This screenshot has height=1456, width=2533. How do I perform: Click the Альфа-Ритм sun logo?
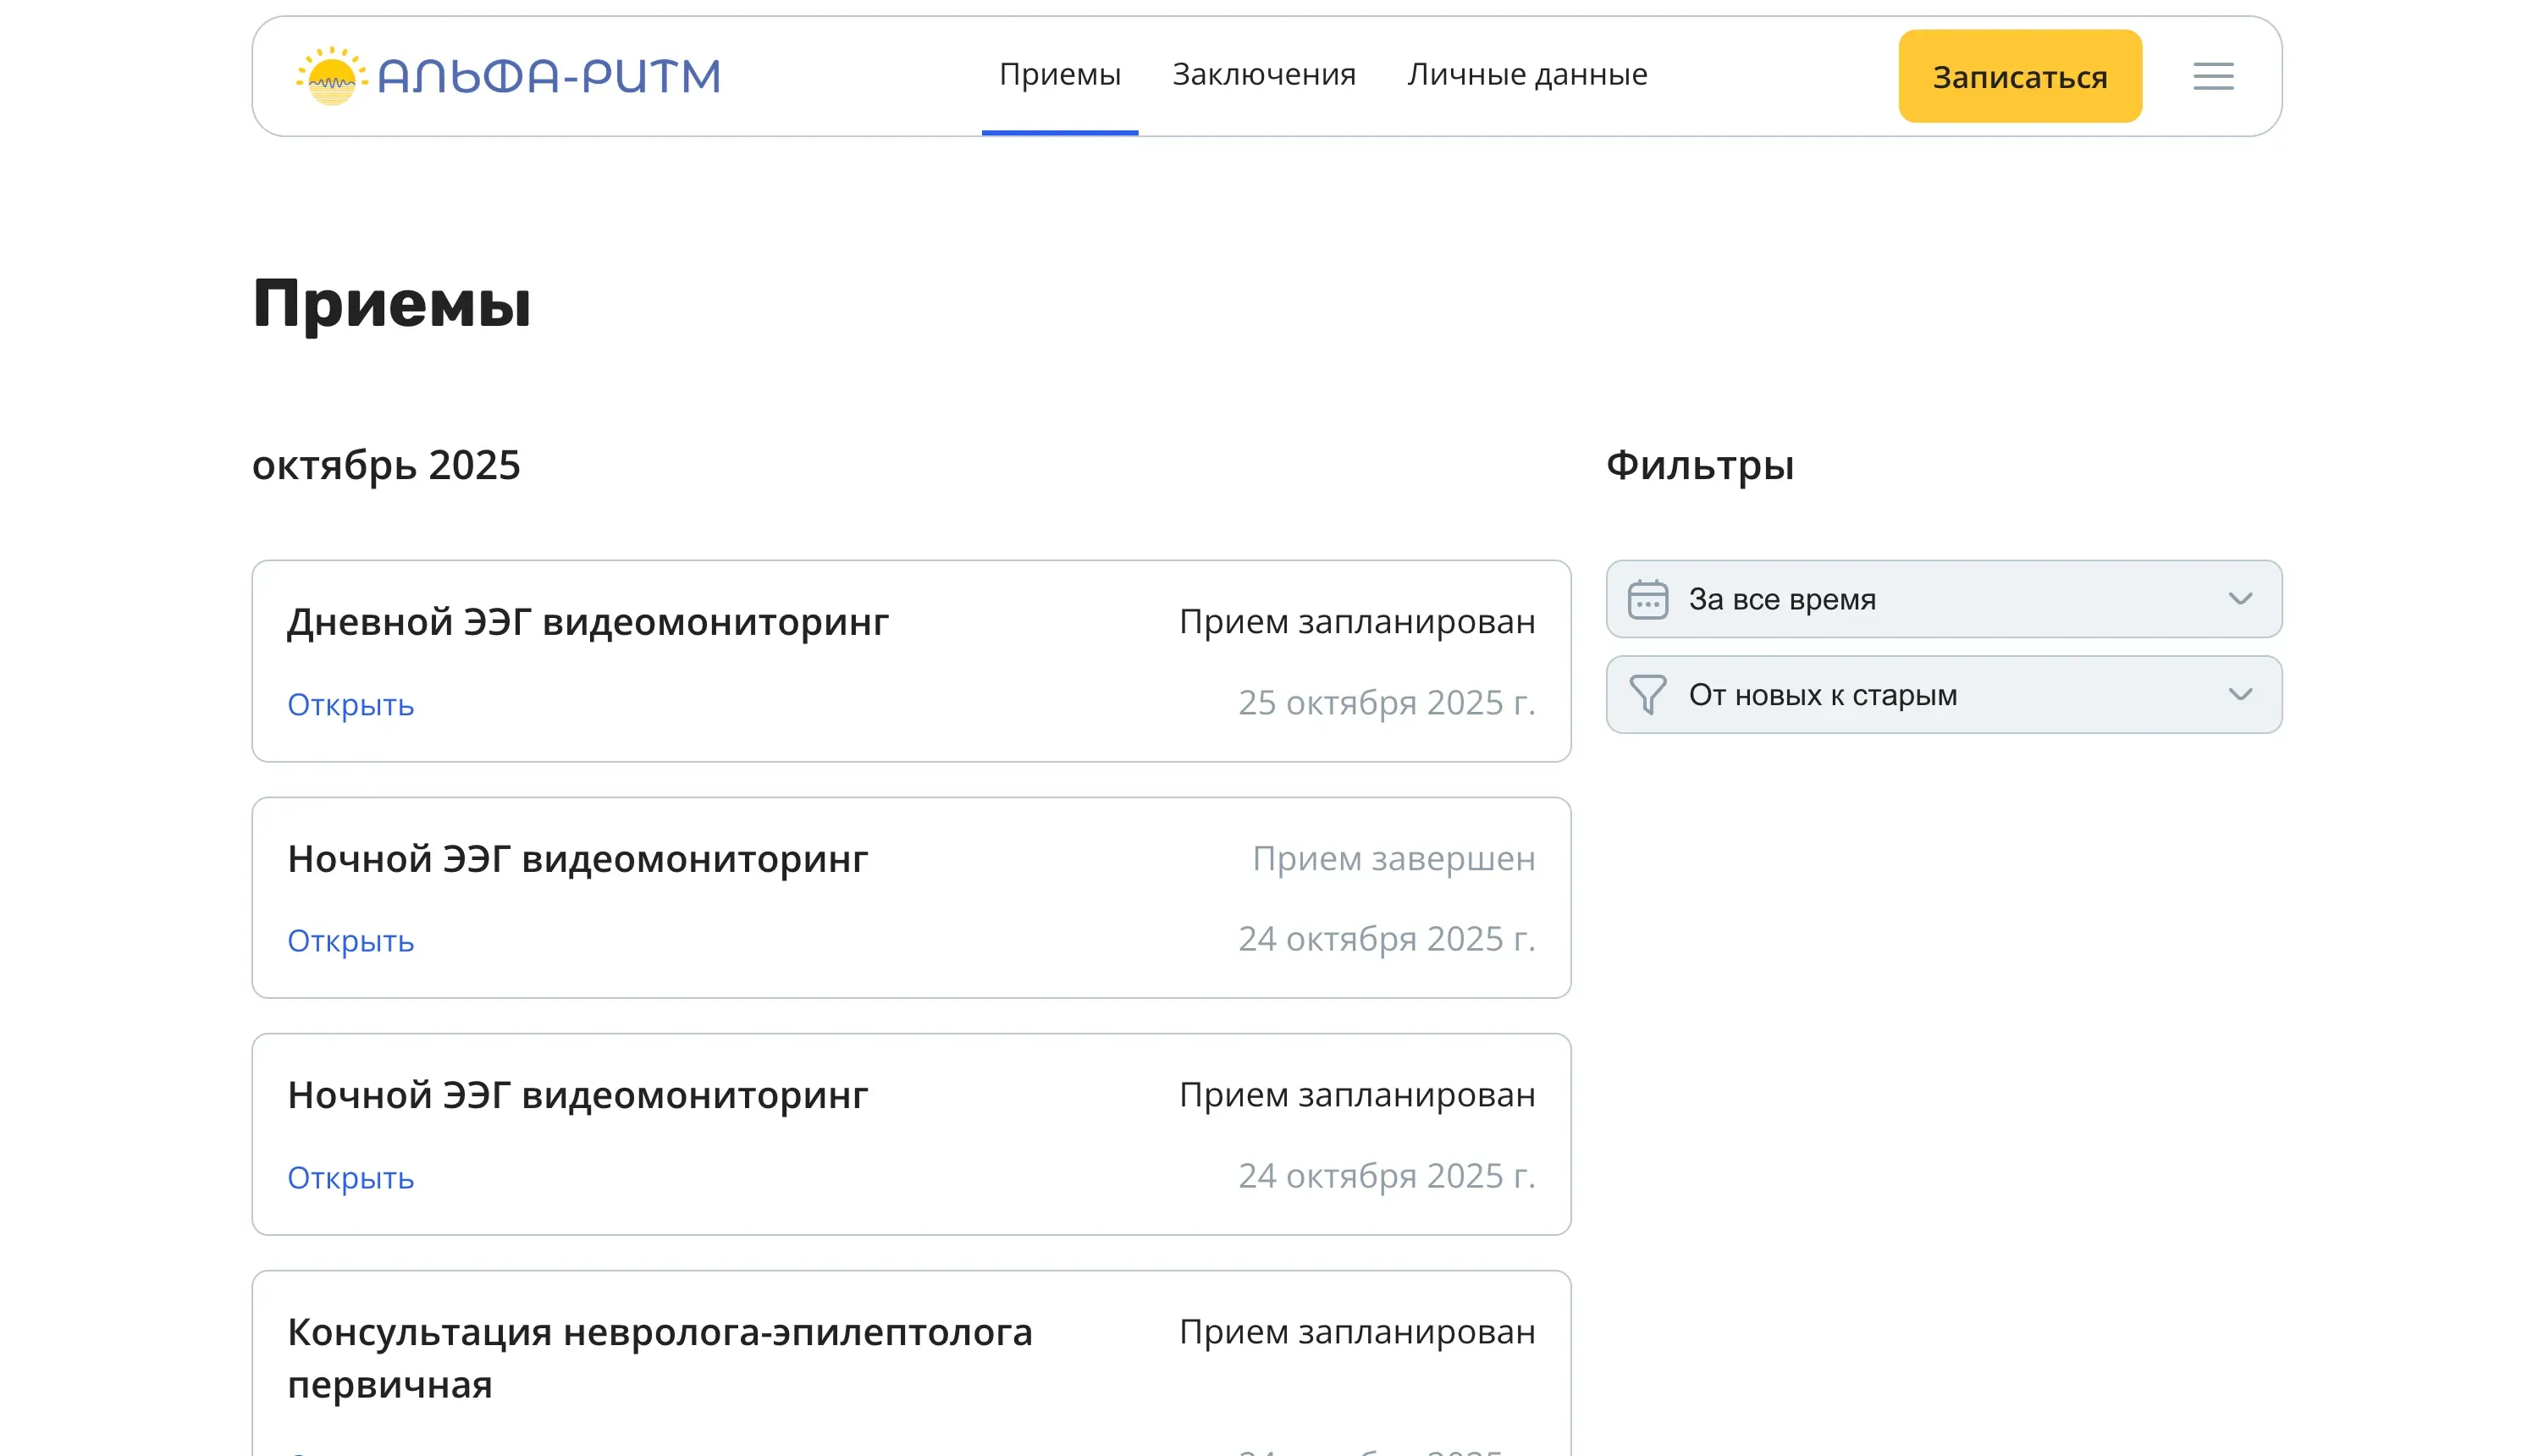(332, 76)
